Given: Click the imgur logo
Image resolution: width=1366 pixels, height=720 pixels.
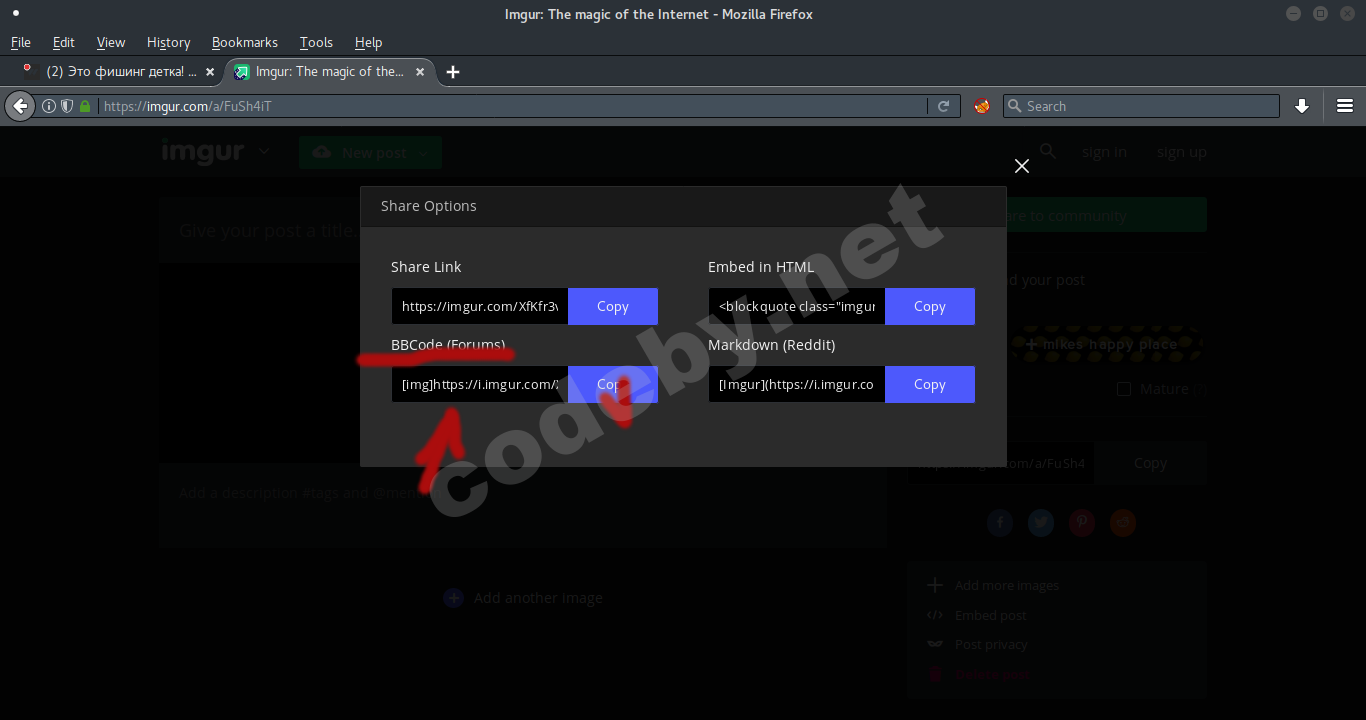Looking at the screenshot, I should pyautogui.click(x=203, y=152).
